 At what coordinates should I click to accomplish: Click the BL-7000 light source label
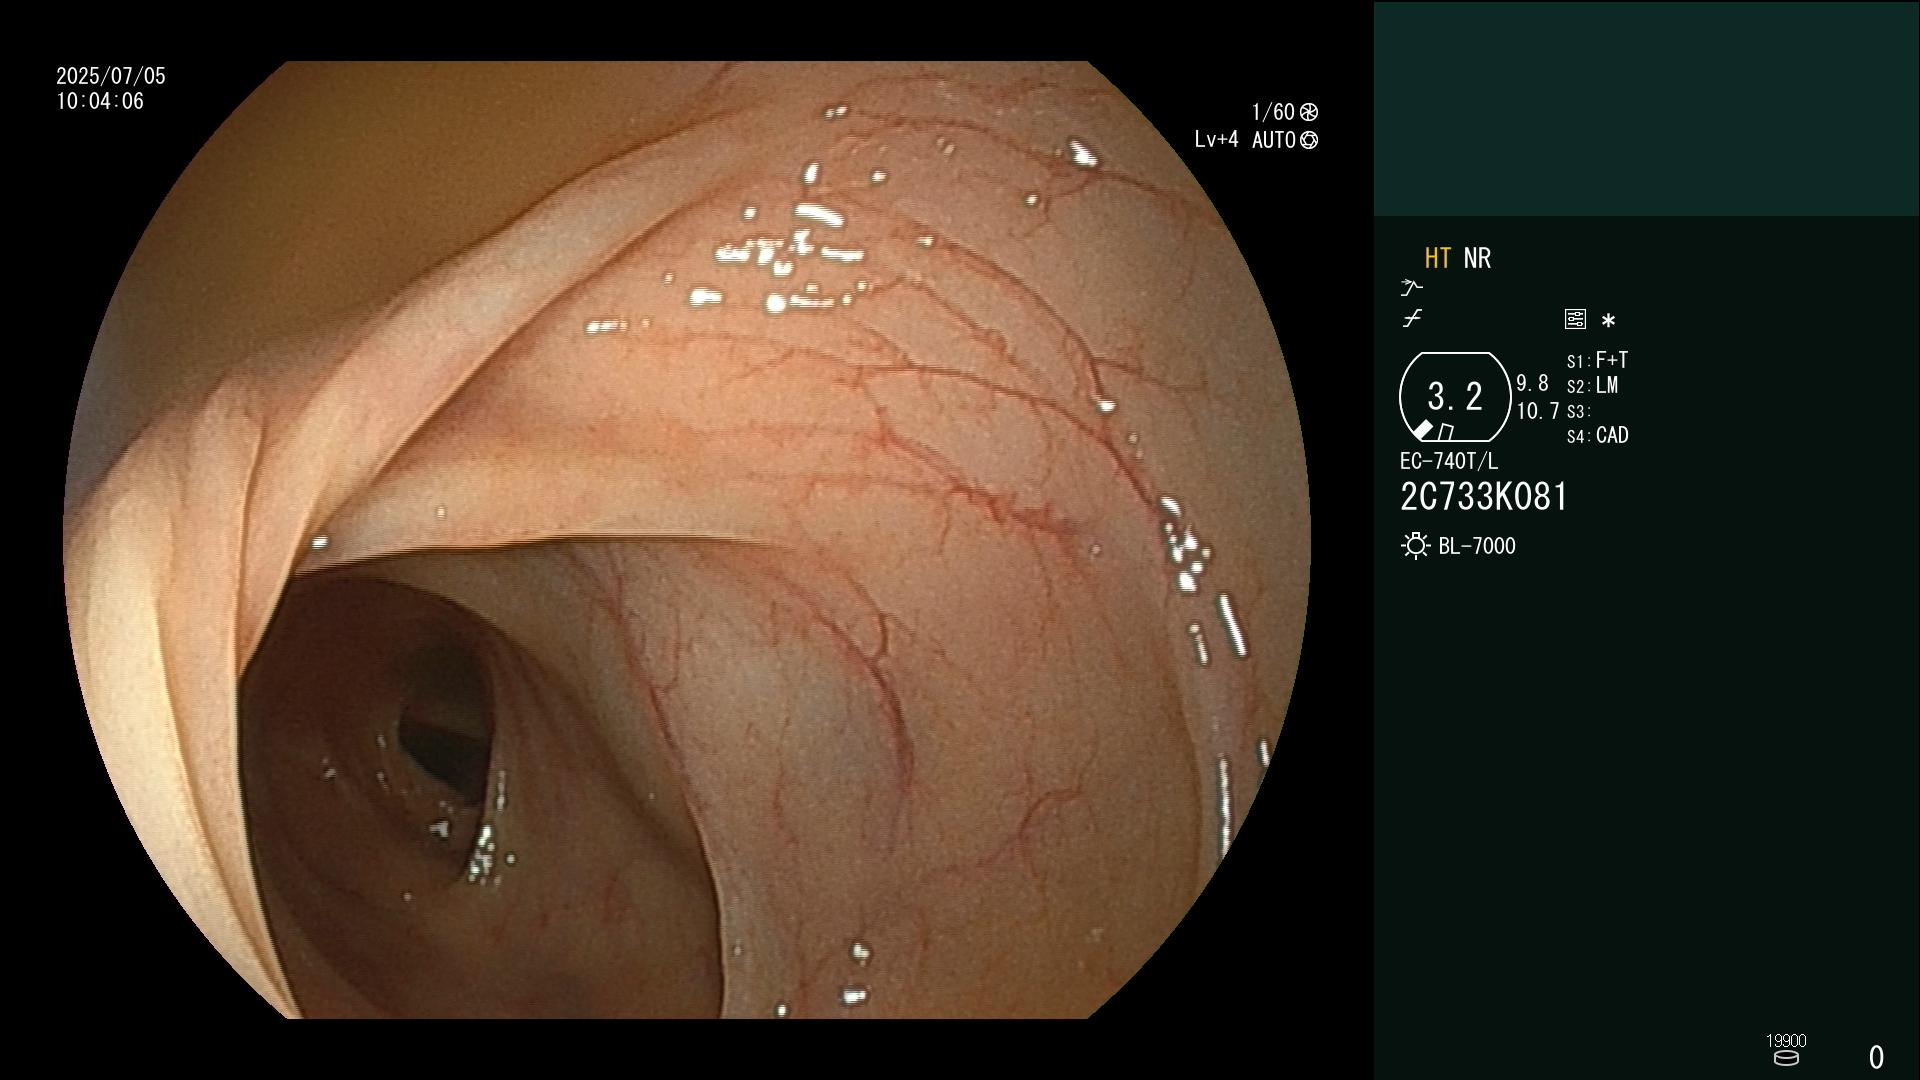(x=1477, y=546)
